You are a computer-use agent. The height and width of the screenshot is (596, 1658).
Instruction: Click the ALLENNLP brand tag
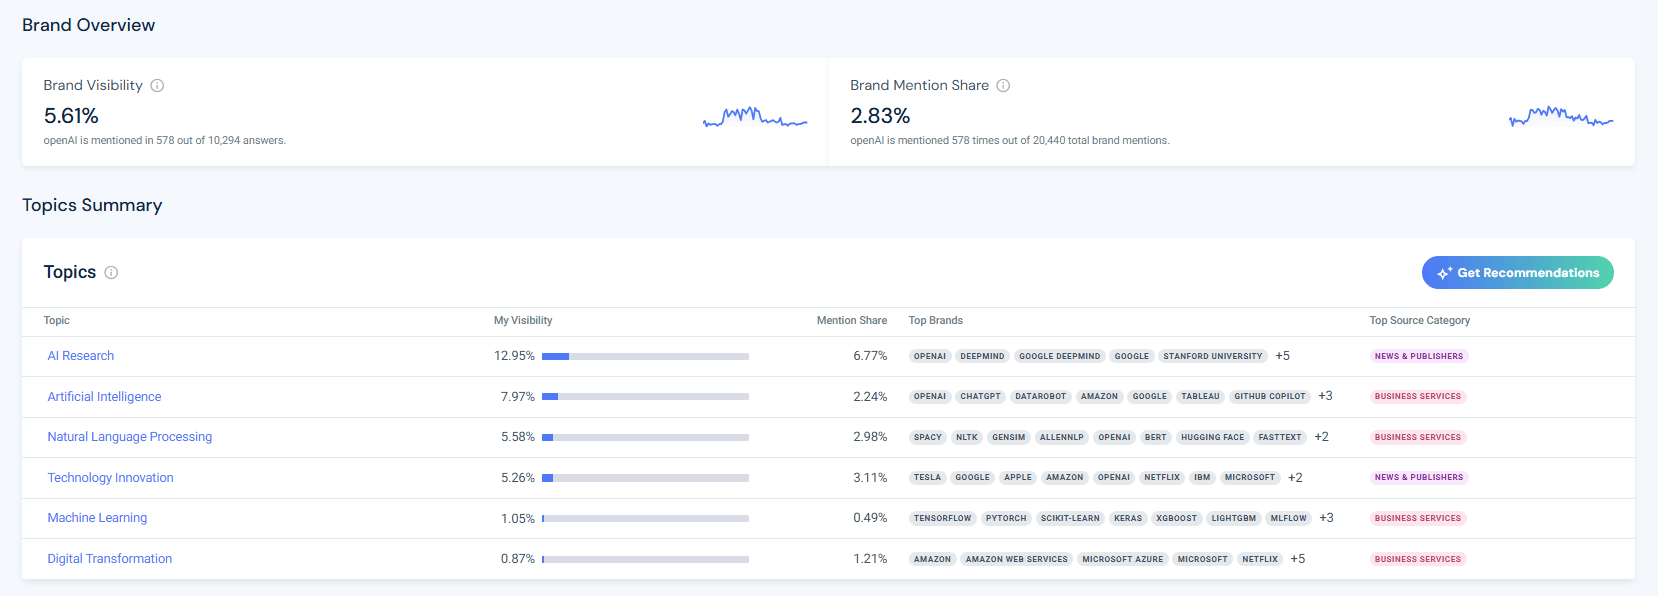coord(1061,437)
